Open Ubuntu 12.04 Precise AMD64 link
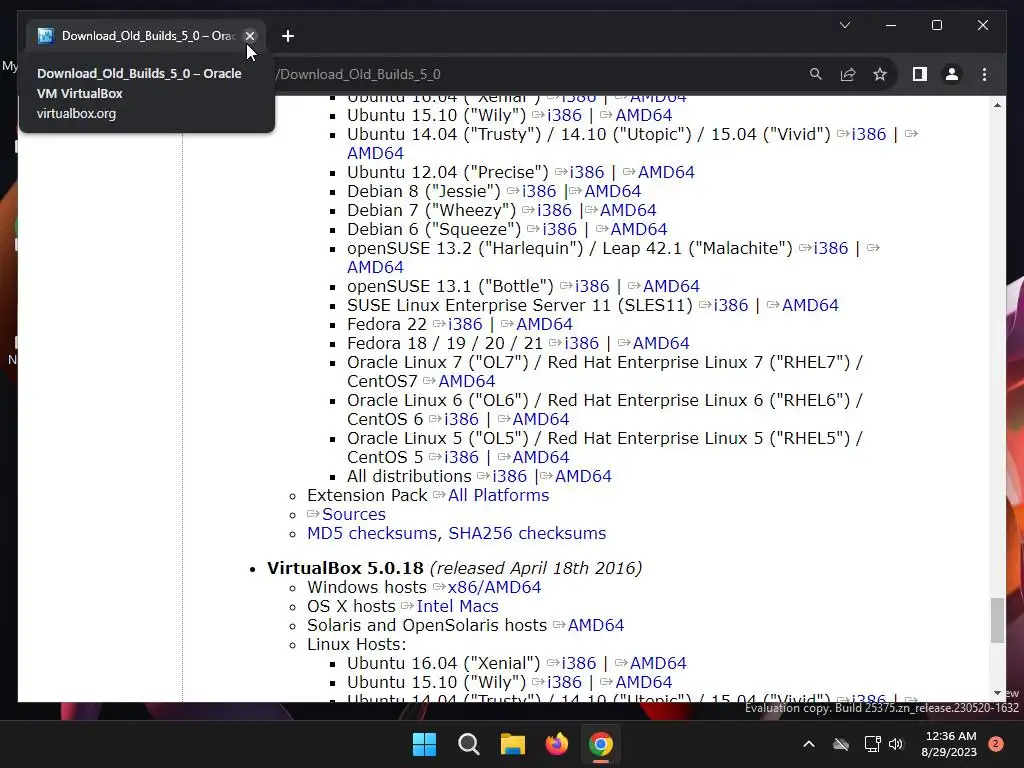Viewport: 1024px width, 768px height. pos(665,172)
